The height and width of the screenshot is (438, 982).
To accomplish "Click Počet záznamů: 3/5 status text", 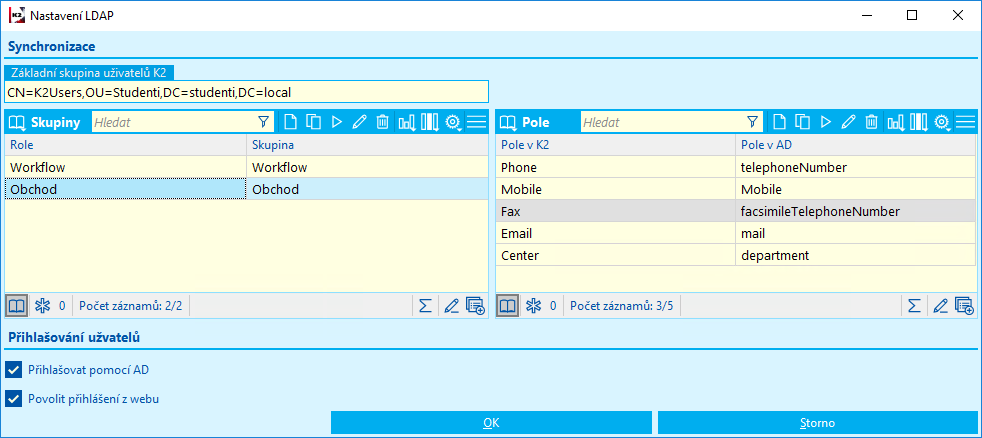I will pyautogui.click(x=621, y=306).
